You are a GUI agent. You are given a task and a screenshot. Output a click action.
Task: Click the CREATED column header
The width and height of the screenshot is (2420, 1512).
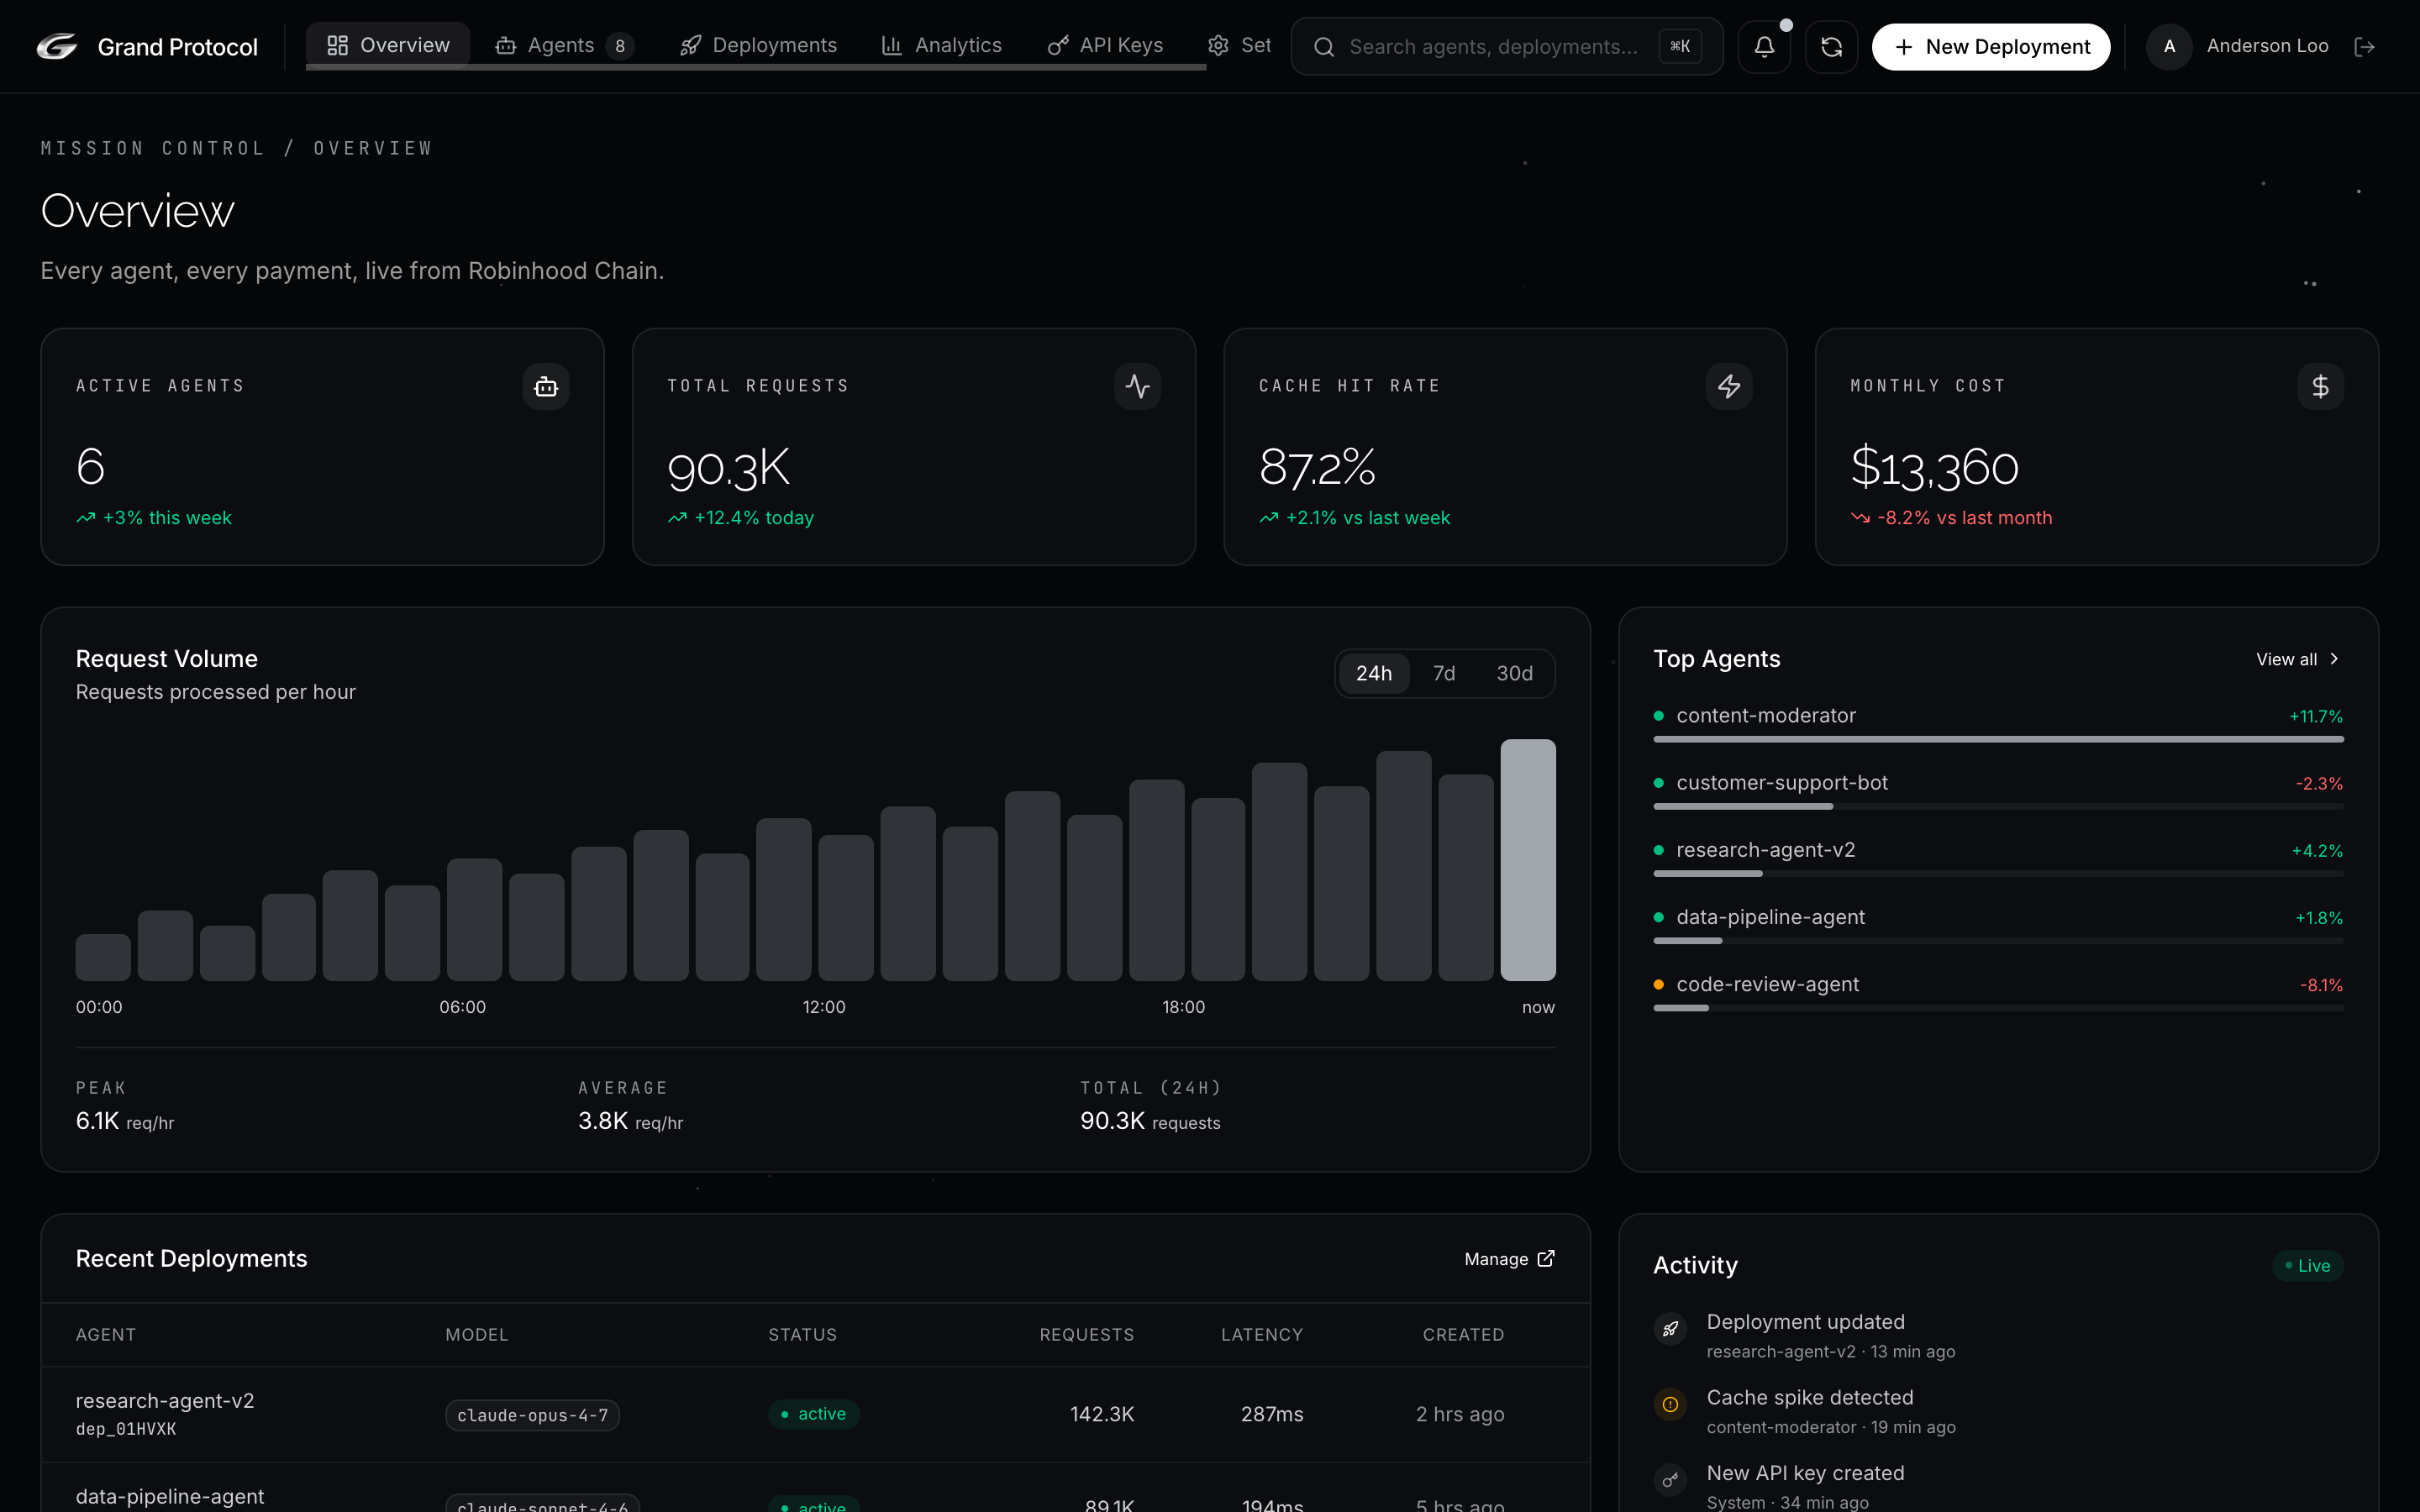click(1463, 1335)
